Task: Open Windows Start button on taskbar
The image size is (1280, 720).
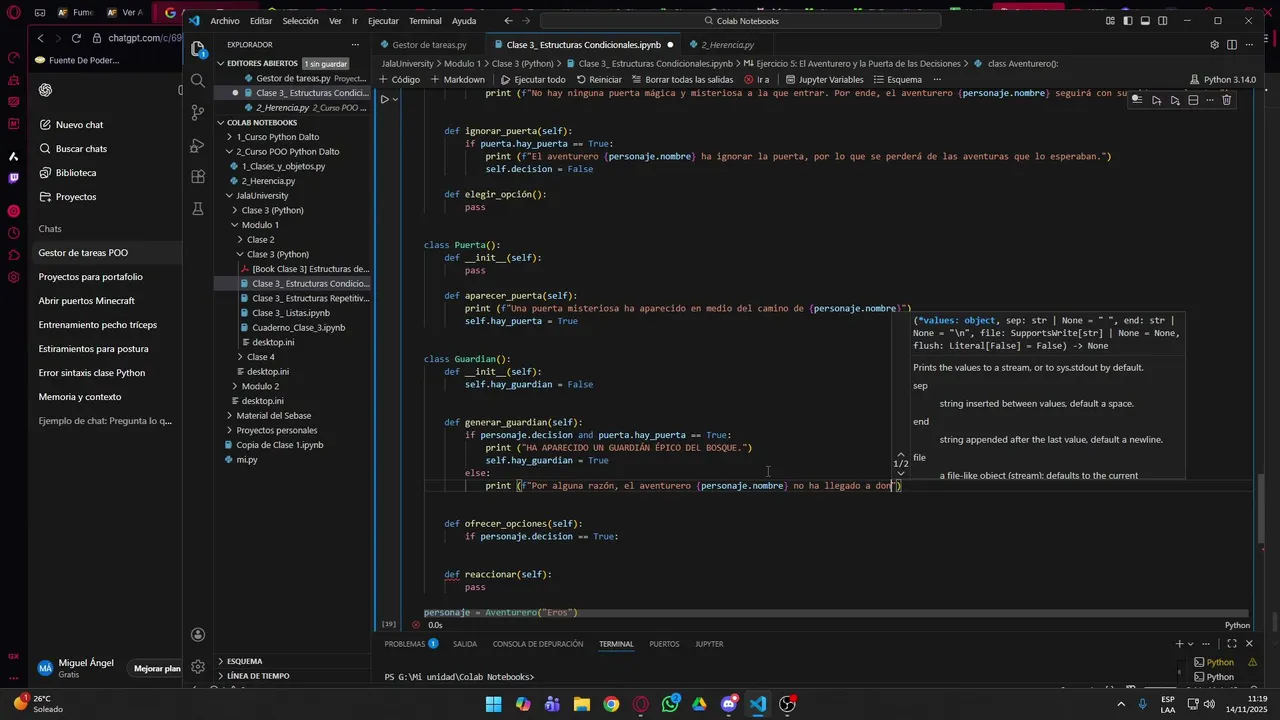Action: click(x=494, y=704)
